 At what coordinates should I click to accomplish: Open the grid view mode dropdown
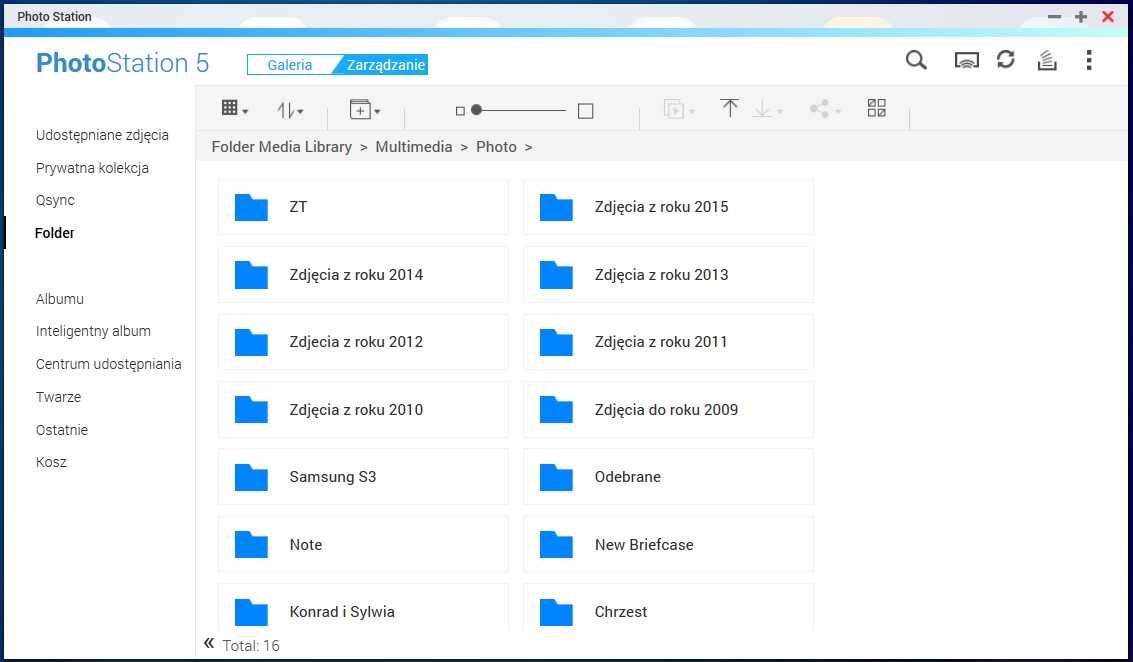point(235,109)
